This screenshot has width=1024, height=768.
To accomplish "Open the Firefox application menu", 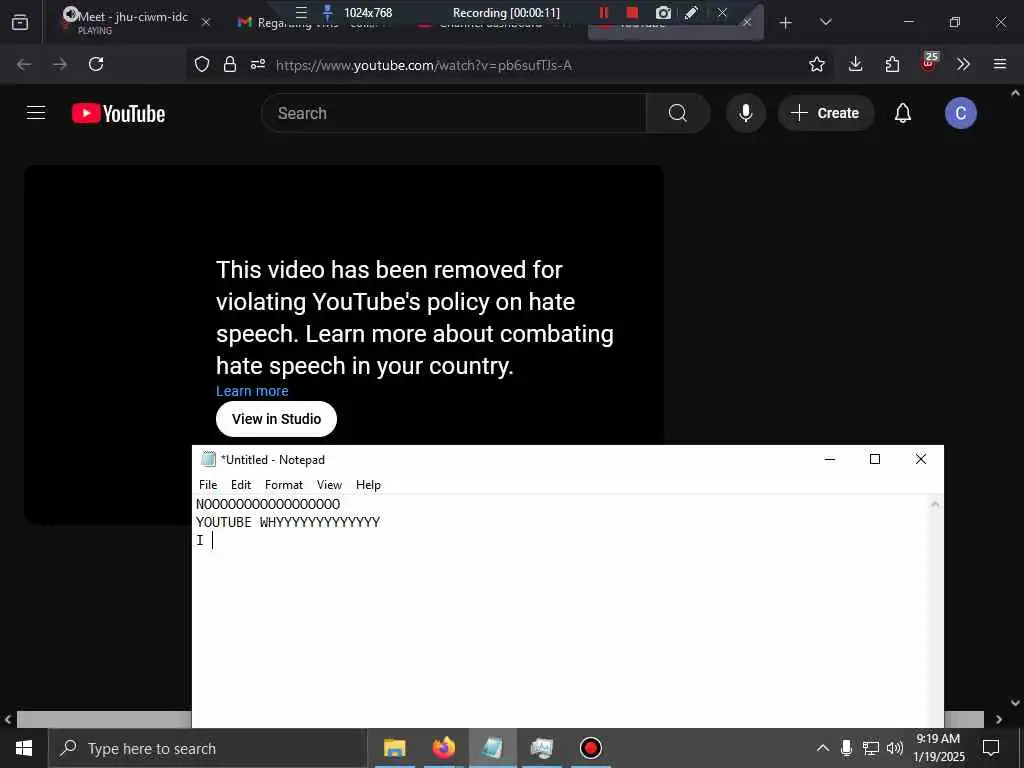I will 999,64.
